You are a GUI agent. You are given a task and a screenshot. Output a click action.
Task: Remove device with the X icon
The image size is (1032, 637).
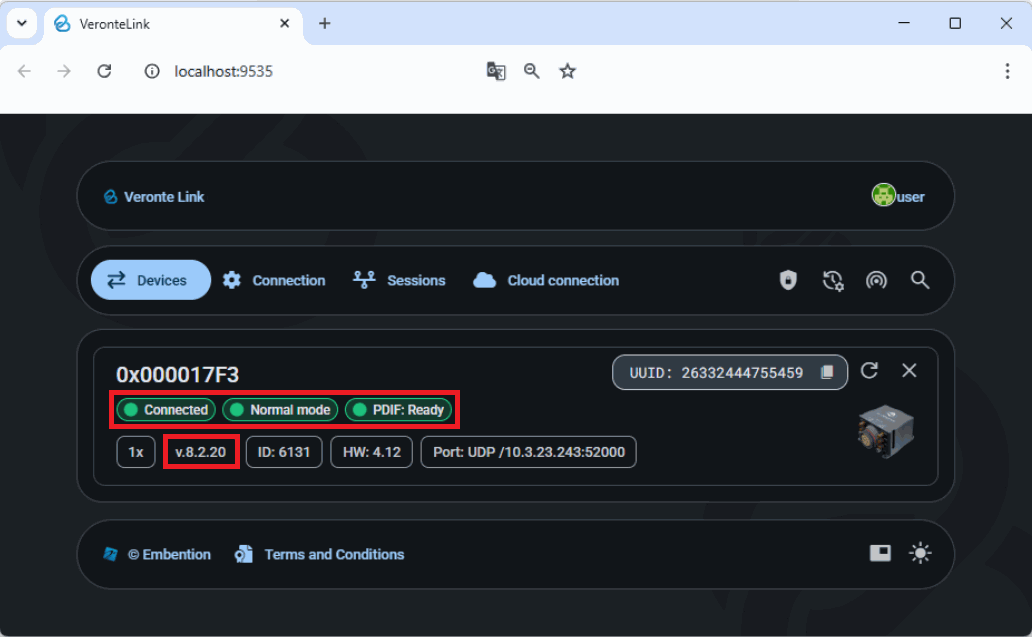(909, 371)
